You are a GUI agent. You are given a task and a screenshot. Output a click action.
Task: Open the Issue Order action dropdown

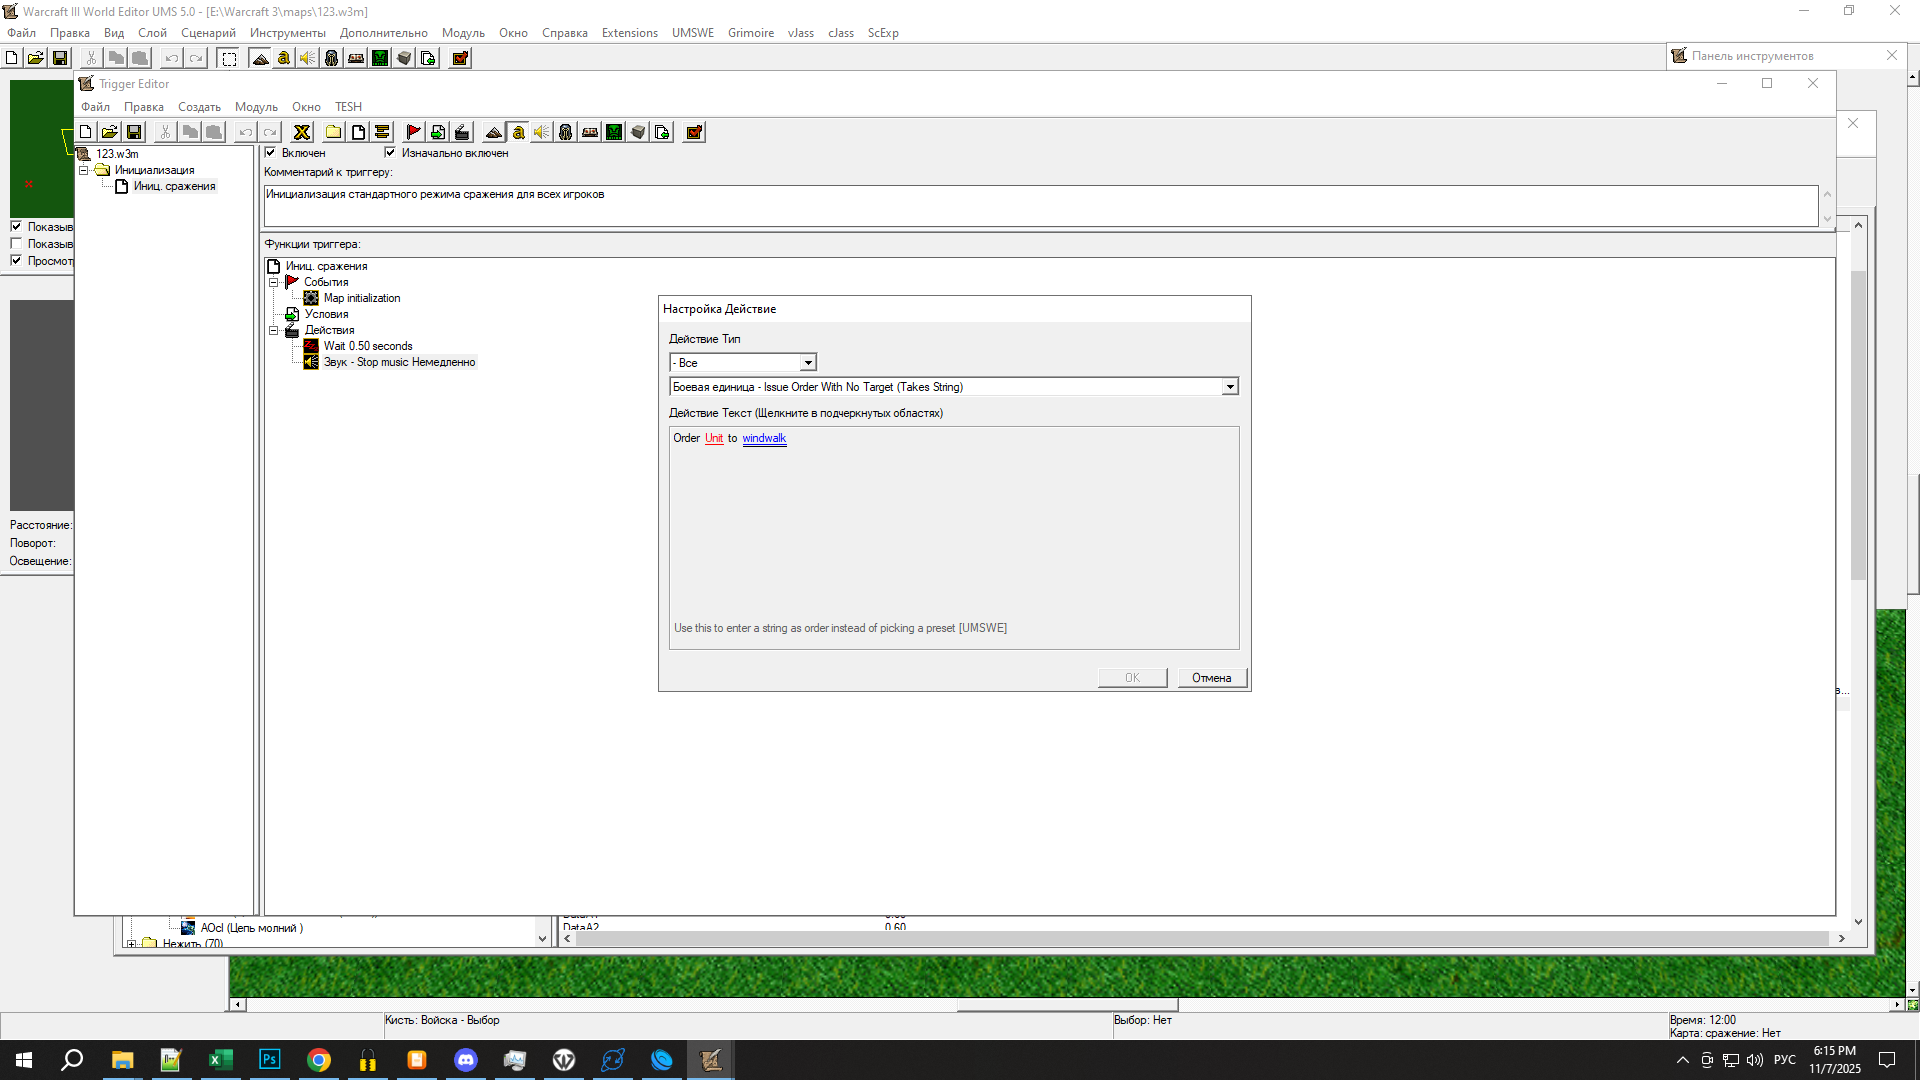point(1230,387)
